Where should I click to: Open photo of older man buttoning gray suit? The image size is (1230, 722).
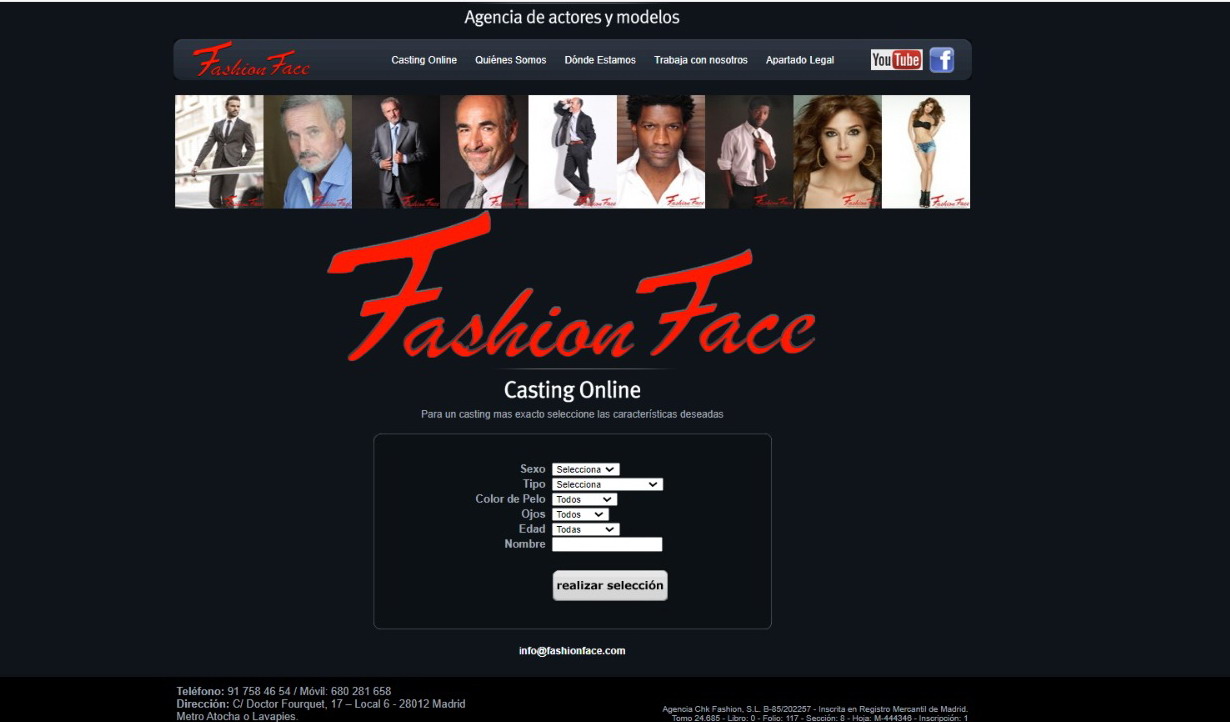[396, 152]
